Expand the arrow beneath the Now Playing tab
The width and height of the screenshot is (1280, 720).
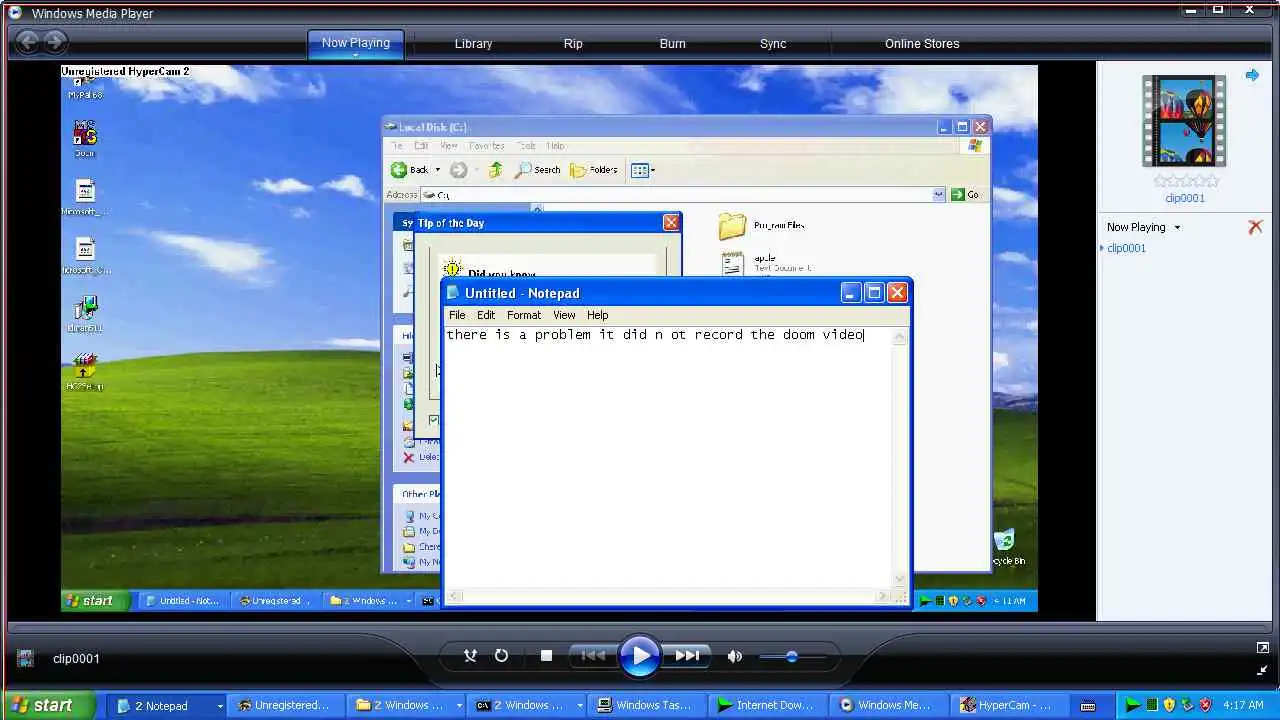(356, 55)
